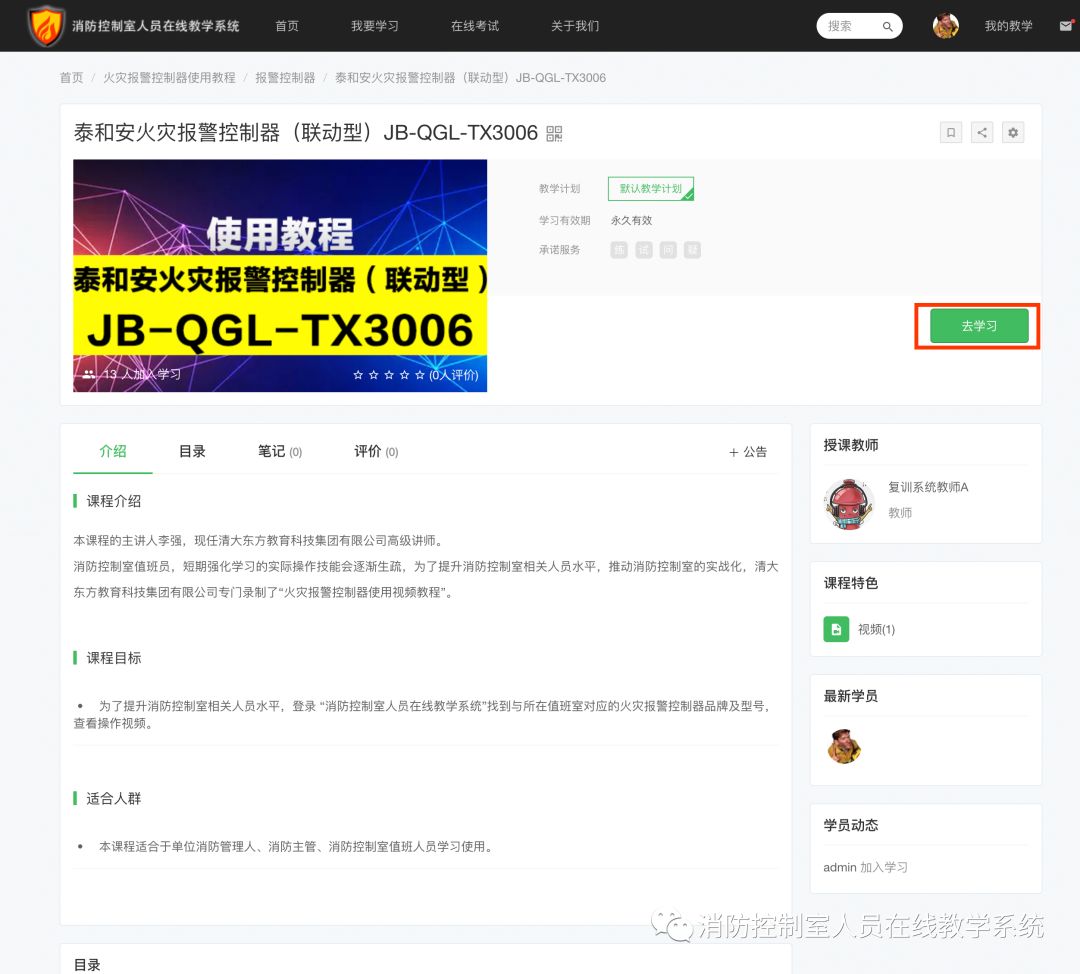
Task: Click the 适合人群 section heading
Action: (x=114, y=798)
